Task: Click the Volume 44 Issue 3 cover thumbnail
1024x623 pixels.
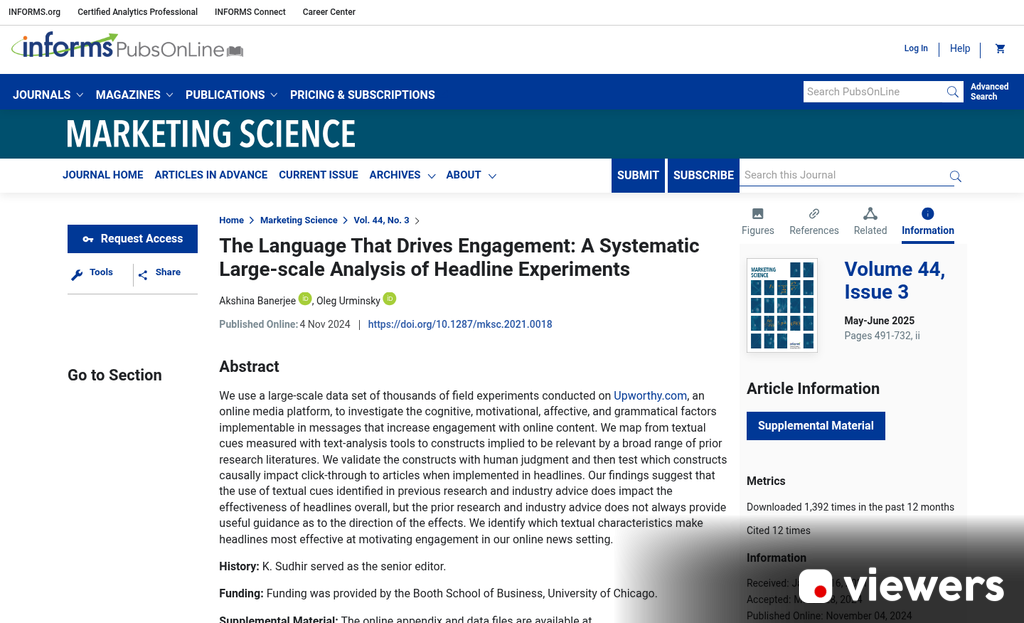Action: (x=782, y=305)
